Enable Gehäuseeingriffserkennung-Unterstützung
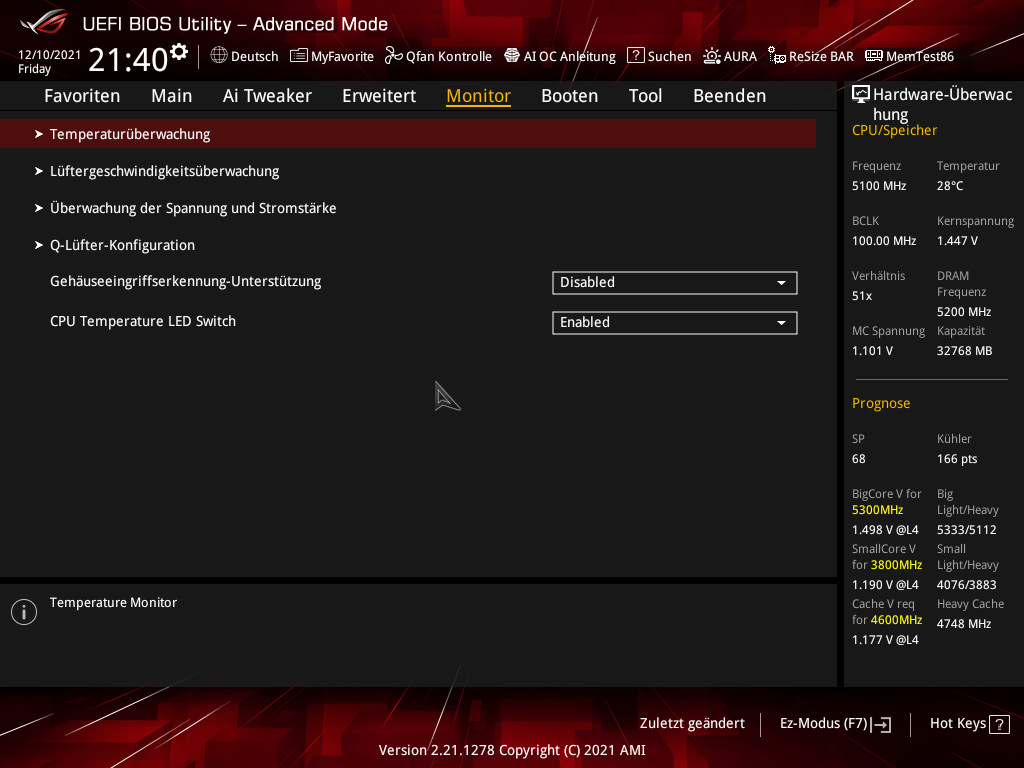This screenshot has width=1024, height=768. click(674, 282)
